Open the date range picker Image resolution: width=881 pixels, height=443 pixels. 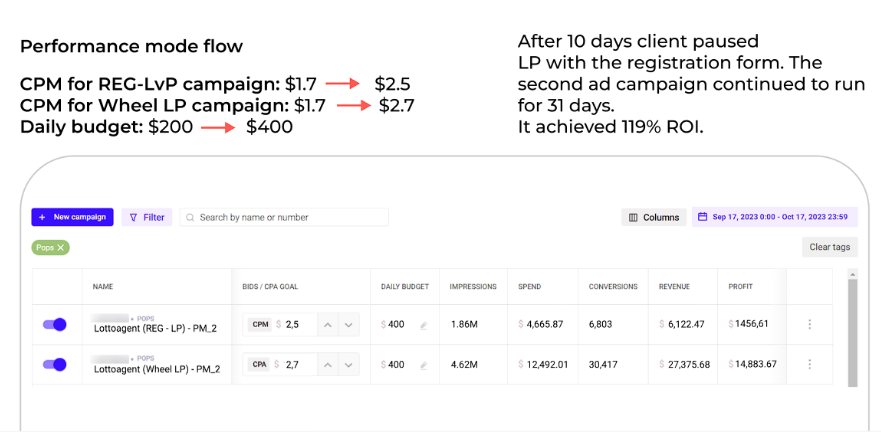tap(775, 217)
